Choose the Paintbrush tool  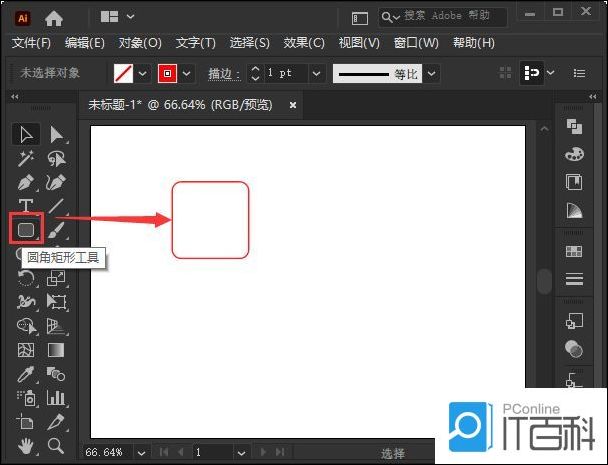point(57,230)
